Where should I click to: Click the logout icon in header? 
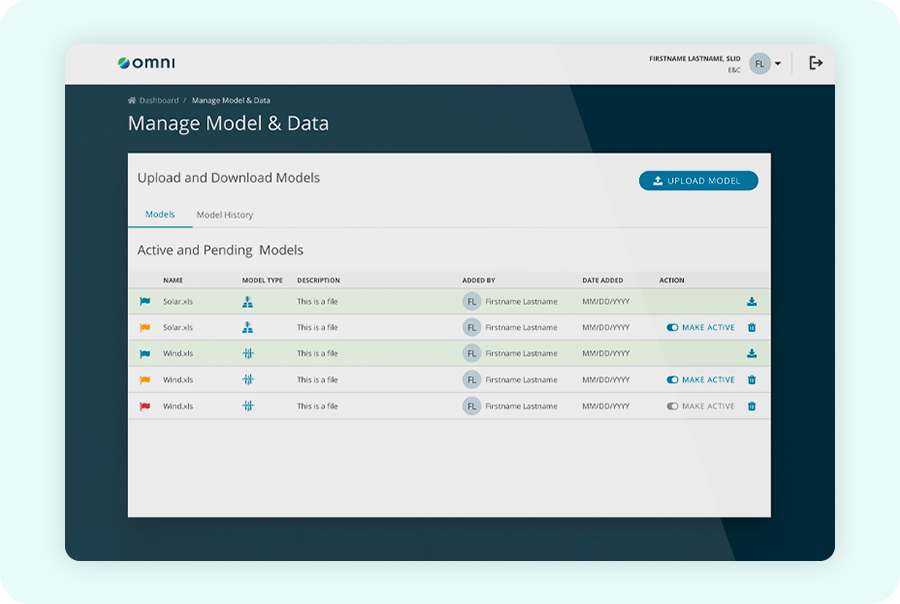[816, 63]
